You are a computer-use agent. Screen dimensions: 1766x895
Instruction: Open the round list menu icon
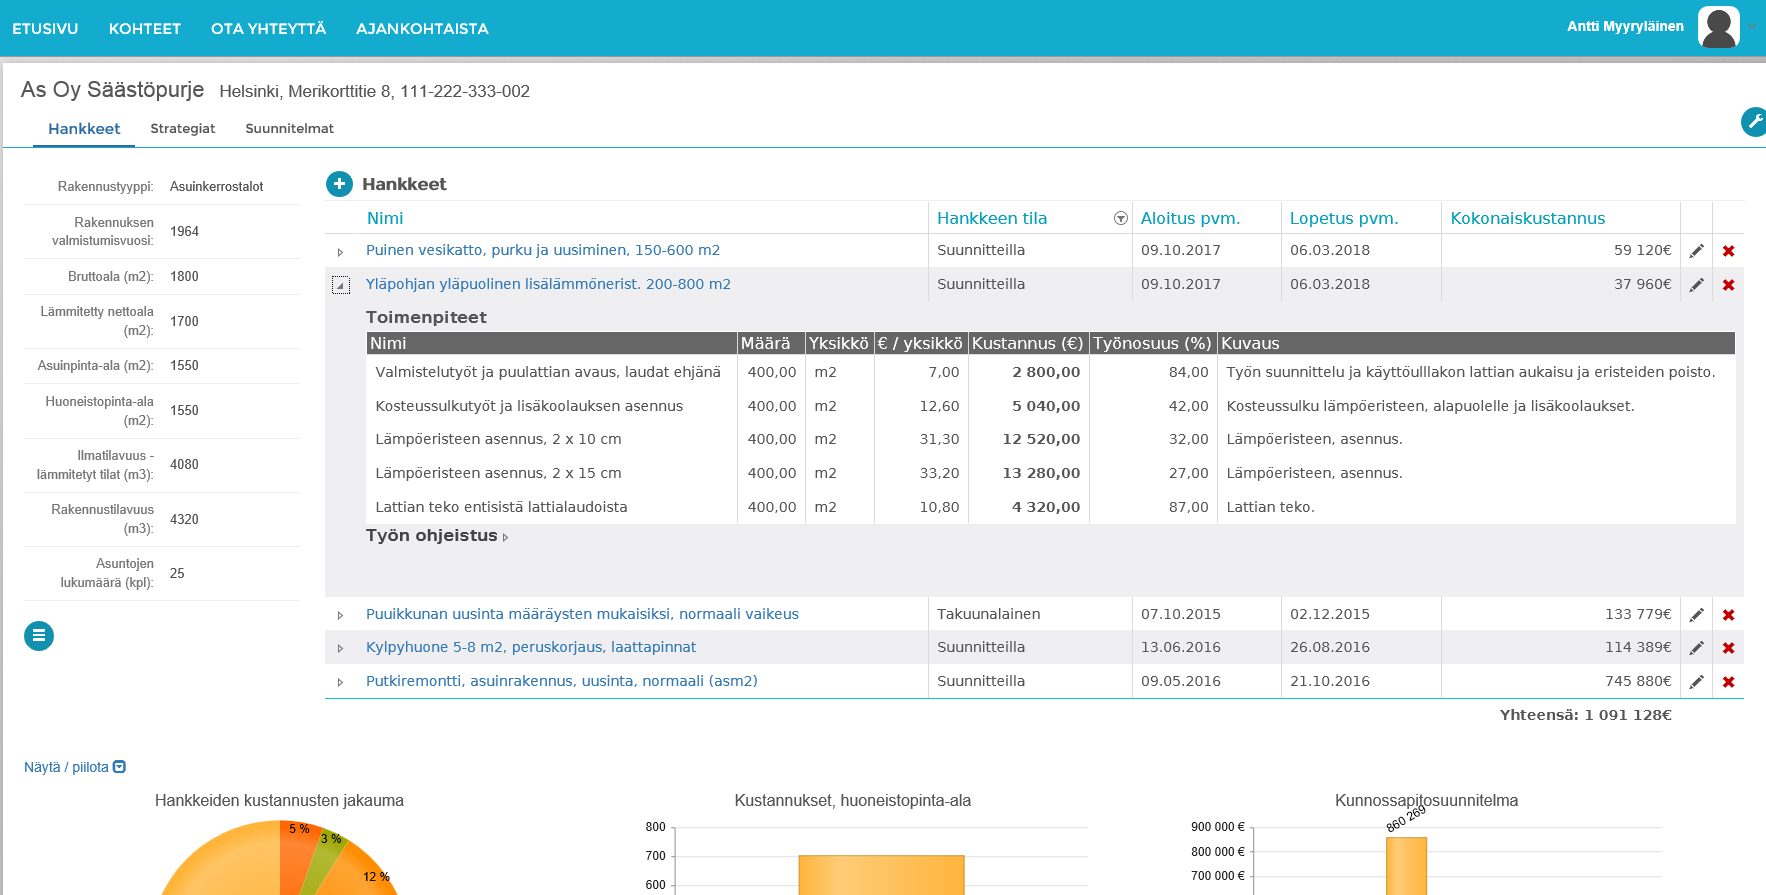pyautogui.click(x=39, y=636)
